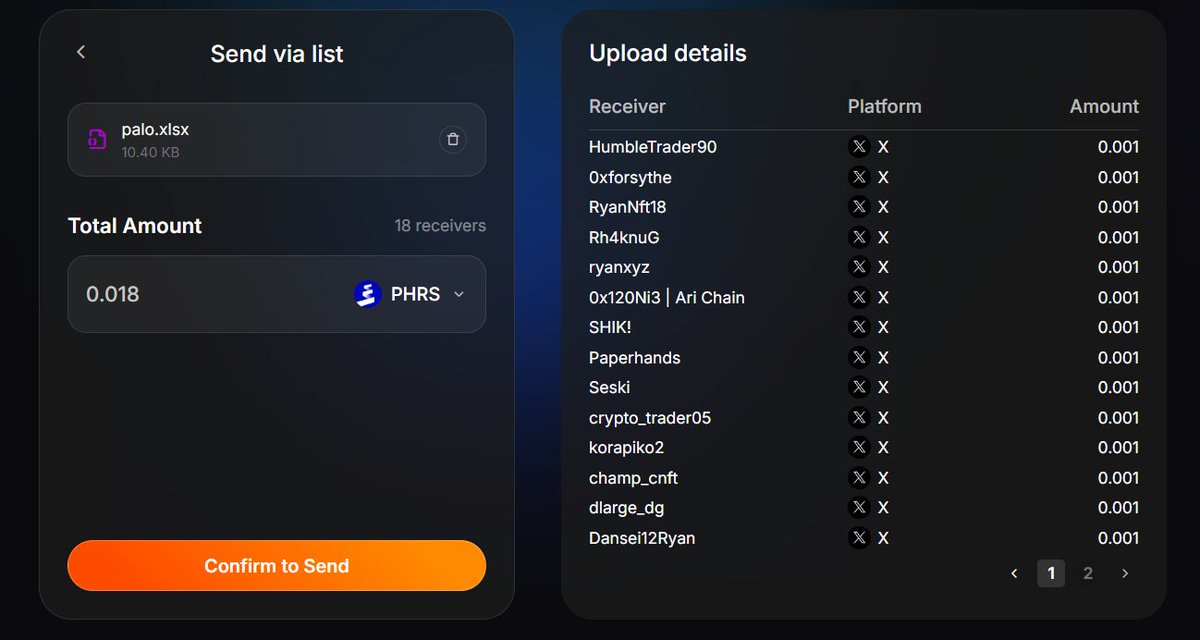Click the purple file icon for palo.xlsx

click(x=97, y=140)
